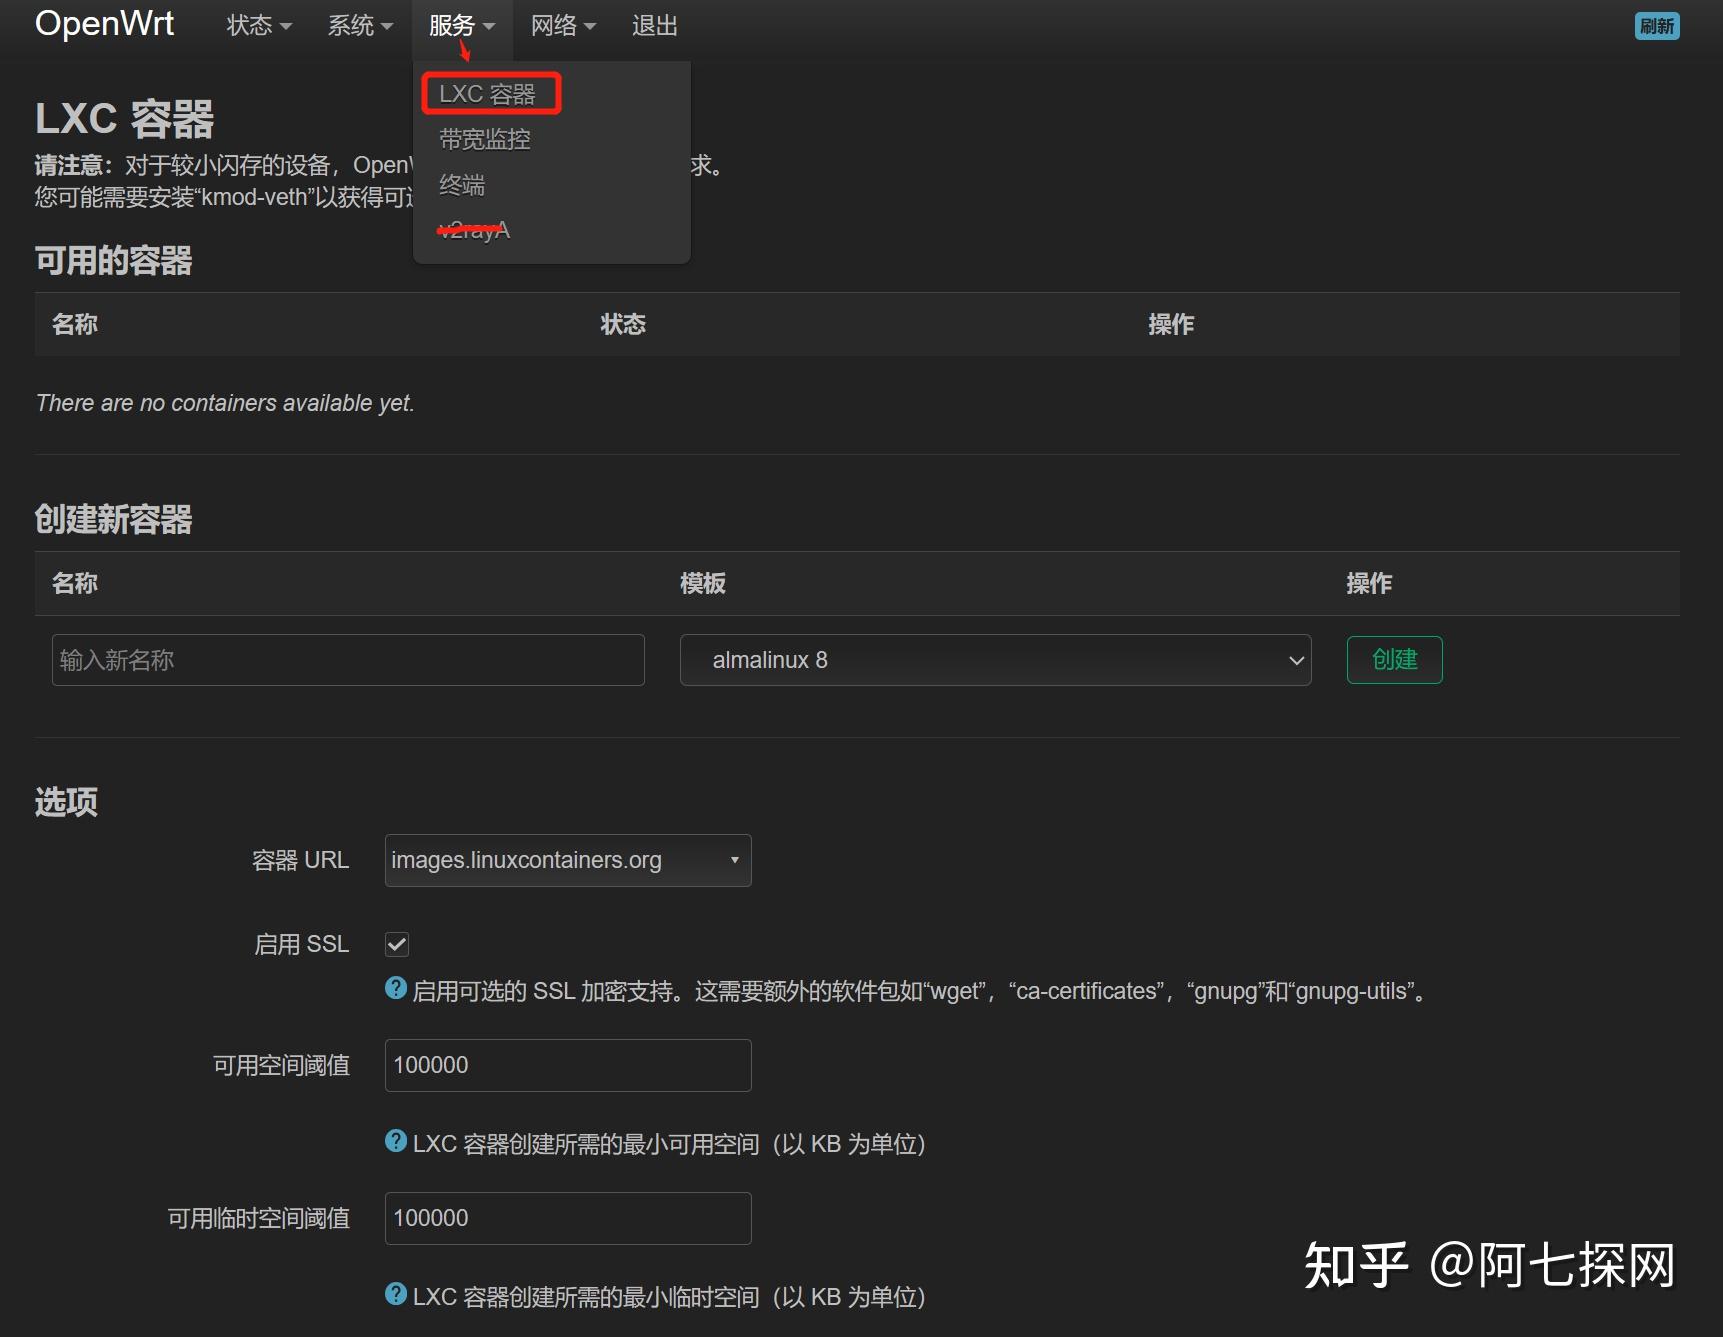Click the 输入新名称 name input field
The image size is (1723, 1337).
(x=347, y=660)
